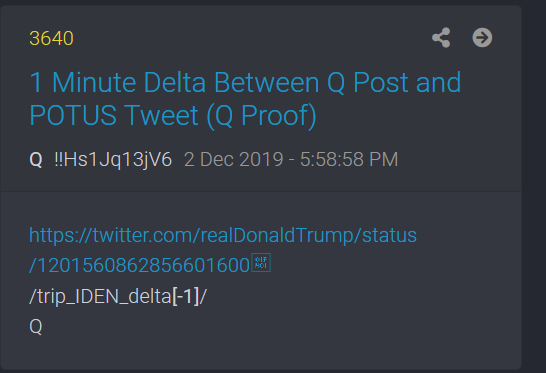Click the dark strip above the post card
546x373 pixels.
coord(260,2)
